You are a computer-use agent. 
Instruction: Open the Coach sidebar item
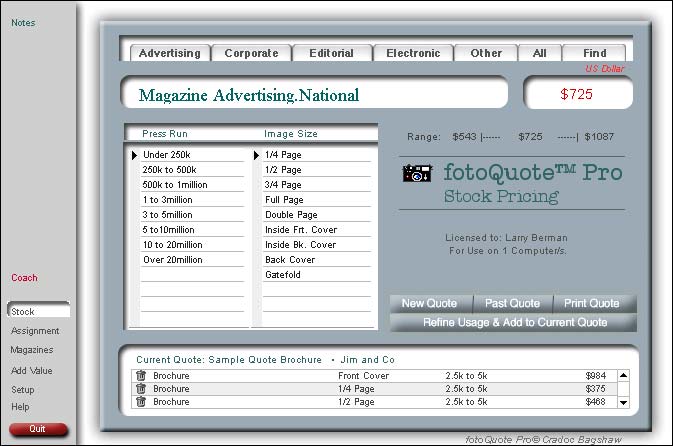click(x=24, y=278)
